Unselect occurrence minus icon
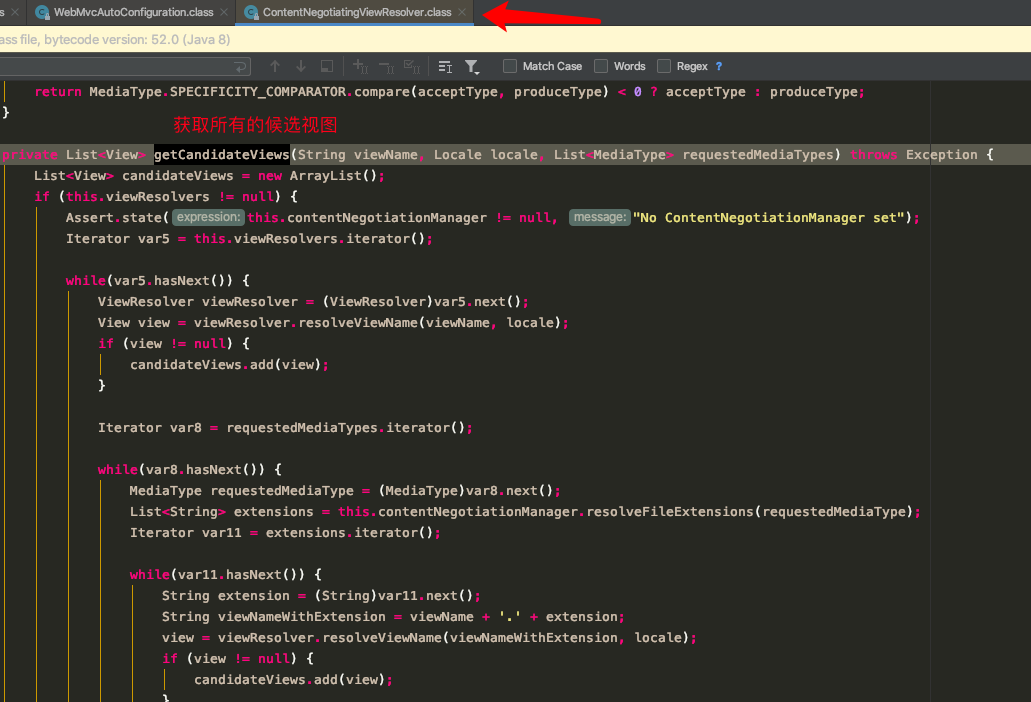 tap(387, 66)
